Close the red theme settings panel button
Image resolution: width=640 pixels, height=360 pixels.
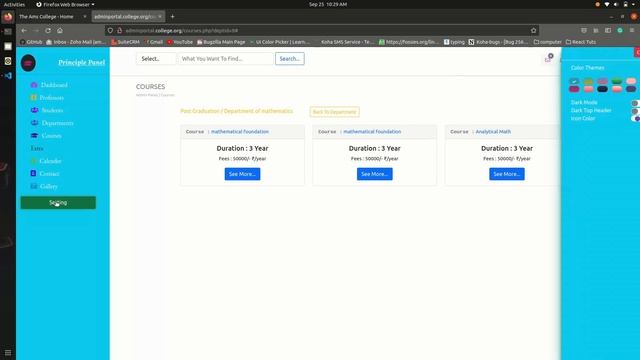pos(637,52)
